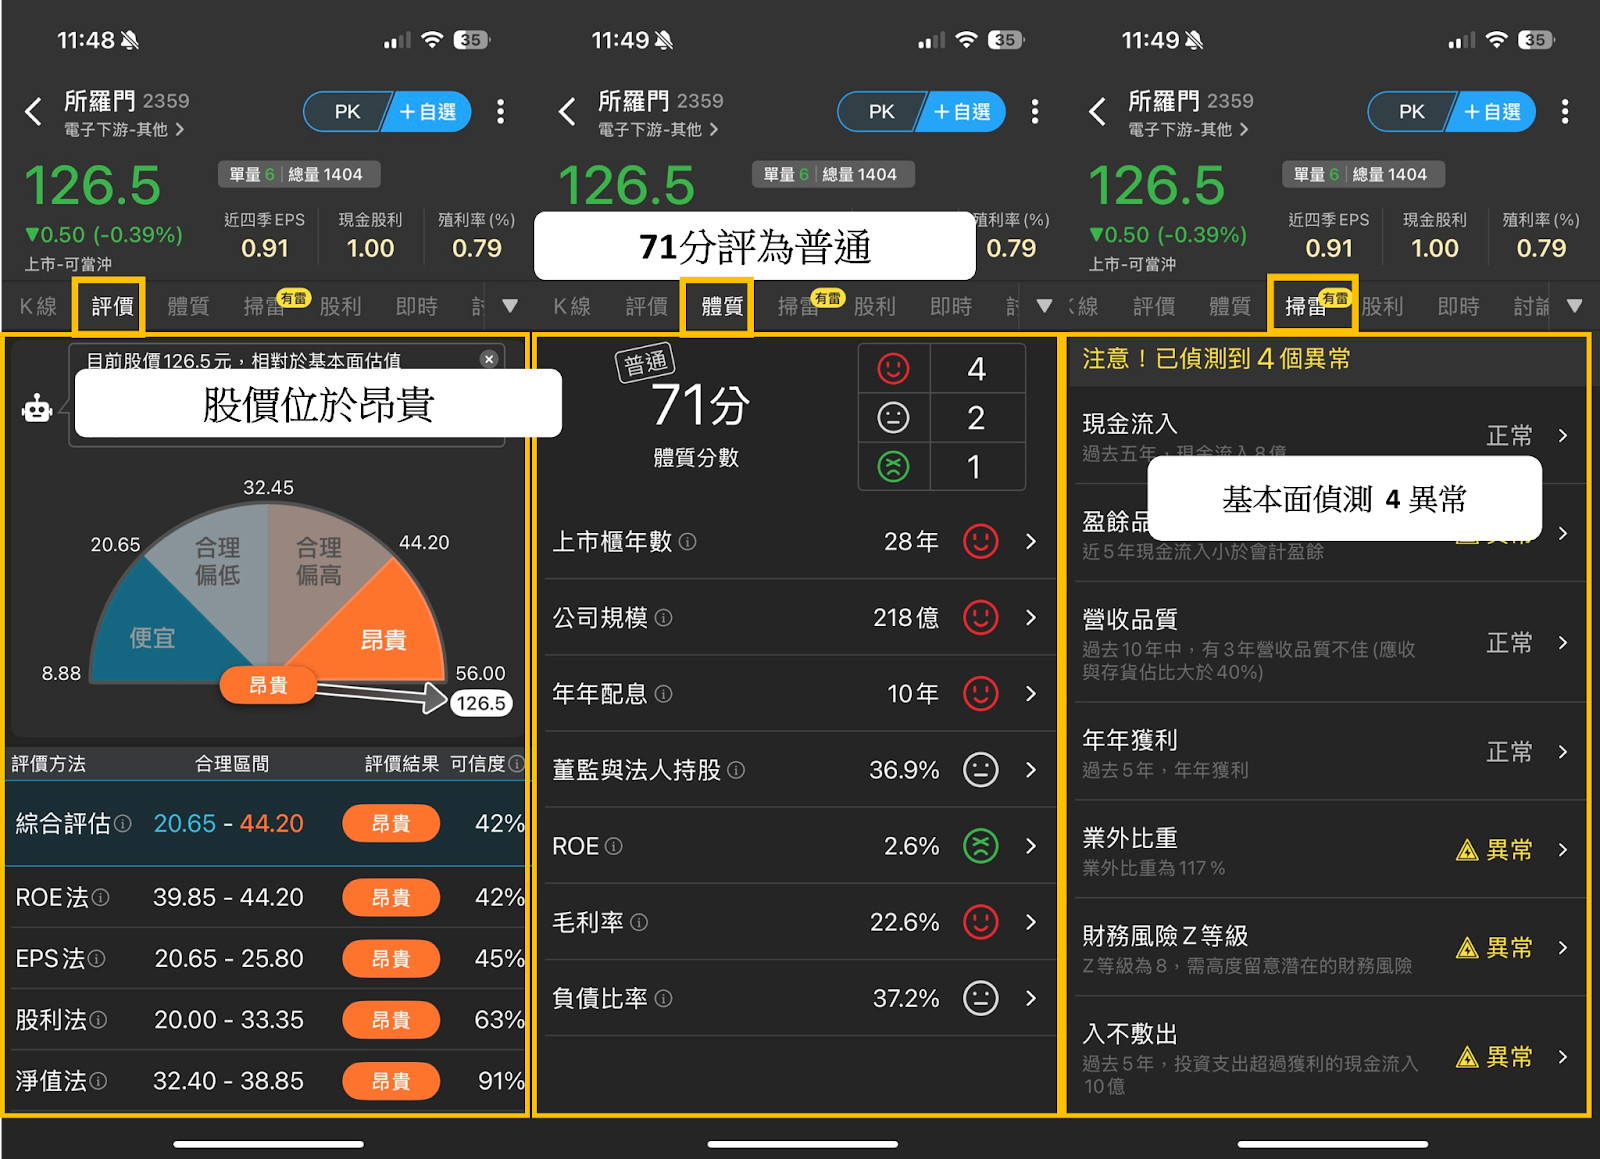Expand the tab list dropdown arrow on left screen
Image resolution: width=1600 pixels, height=1159 pixels.
[x=510, y=306]
